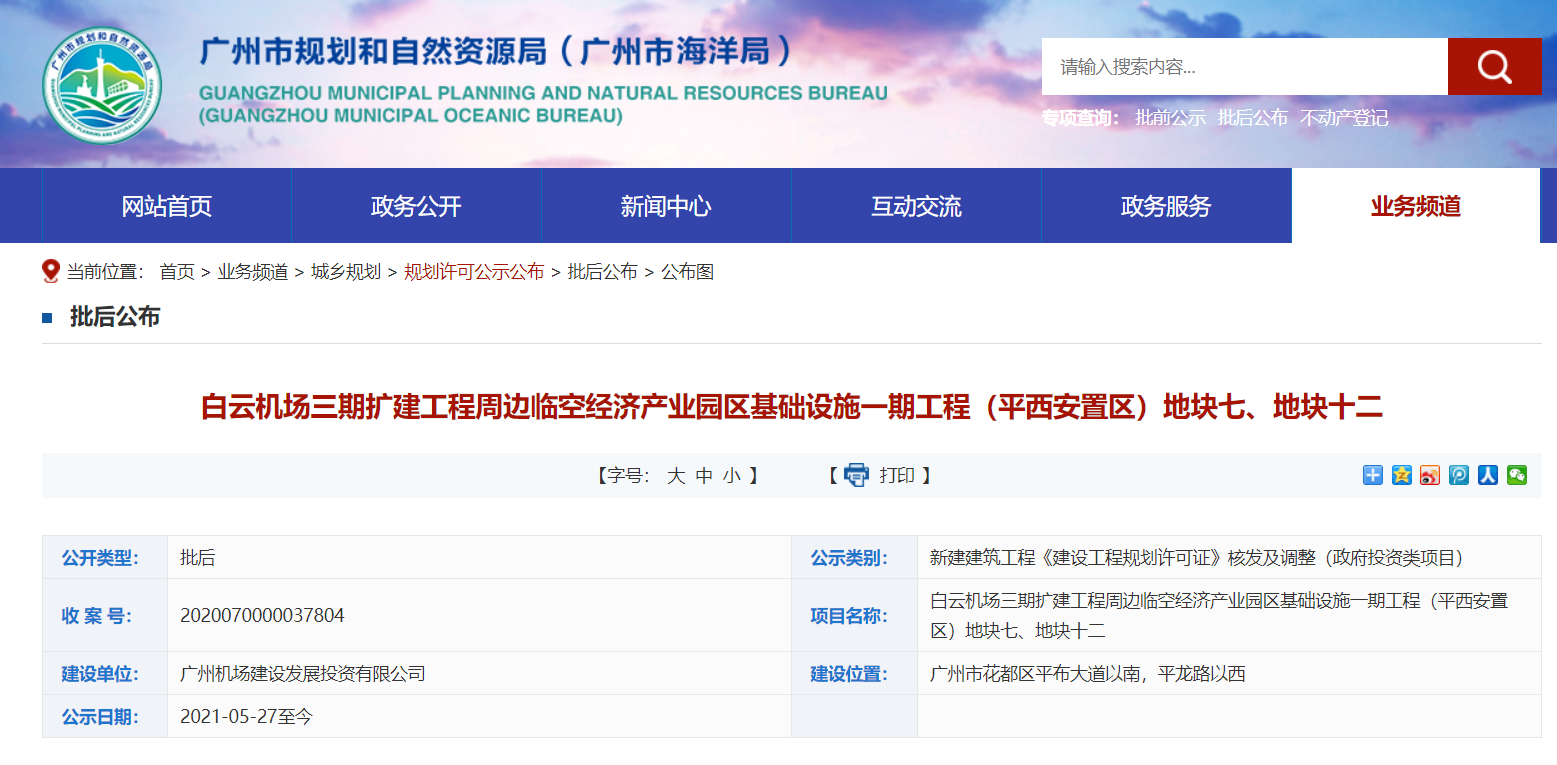Click the 批后公布 section heading
Viewport: 1557px width, 765px height.
(115, 318)
